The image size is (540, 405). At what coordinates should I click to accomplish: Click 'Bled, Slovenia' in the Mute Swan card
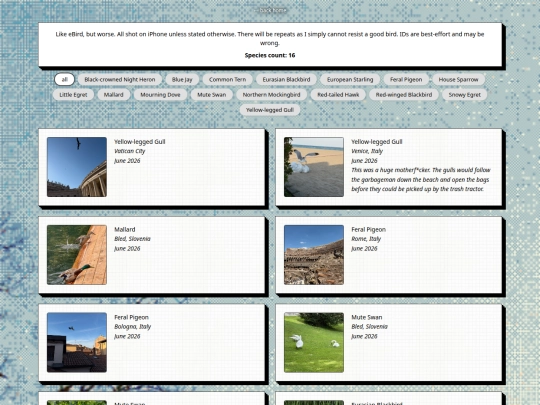369,326
